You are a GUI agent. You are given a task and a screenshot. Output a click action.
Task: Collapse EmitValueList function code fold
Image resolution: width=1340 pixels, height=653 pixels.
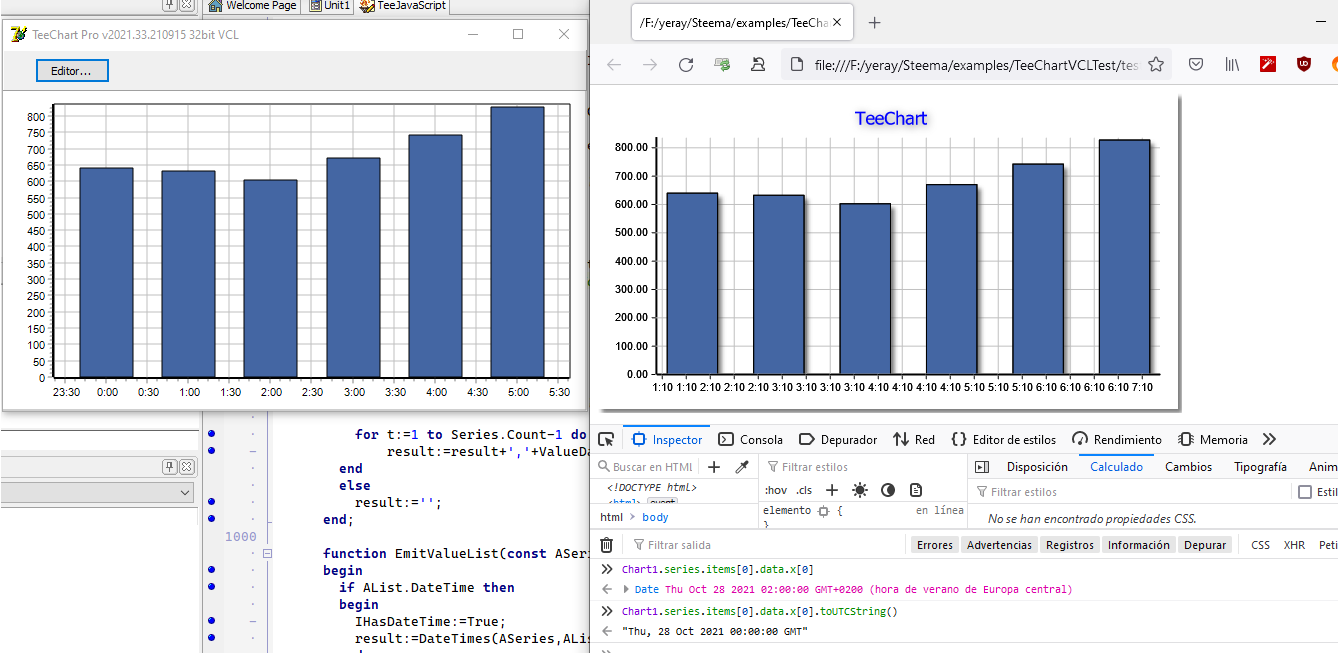(267, 553)
